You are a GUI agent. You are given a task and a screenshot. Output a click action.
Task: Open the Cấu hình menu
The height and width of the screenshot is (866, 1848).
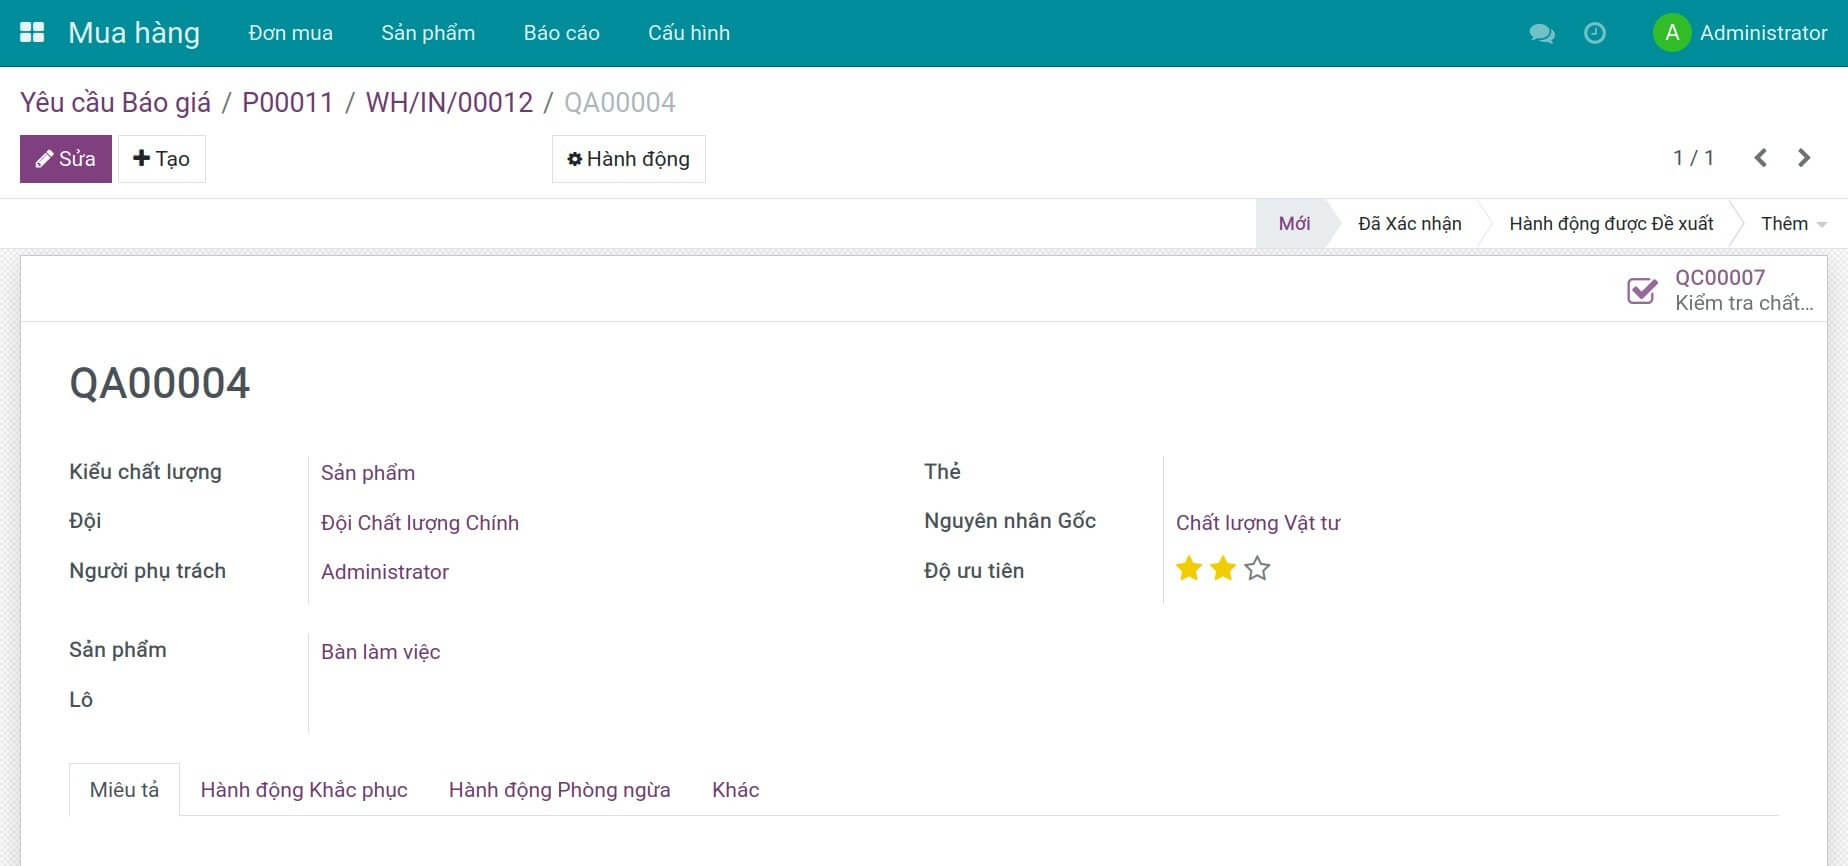pyautogui.click(x=689, y=33)
